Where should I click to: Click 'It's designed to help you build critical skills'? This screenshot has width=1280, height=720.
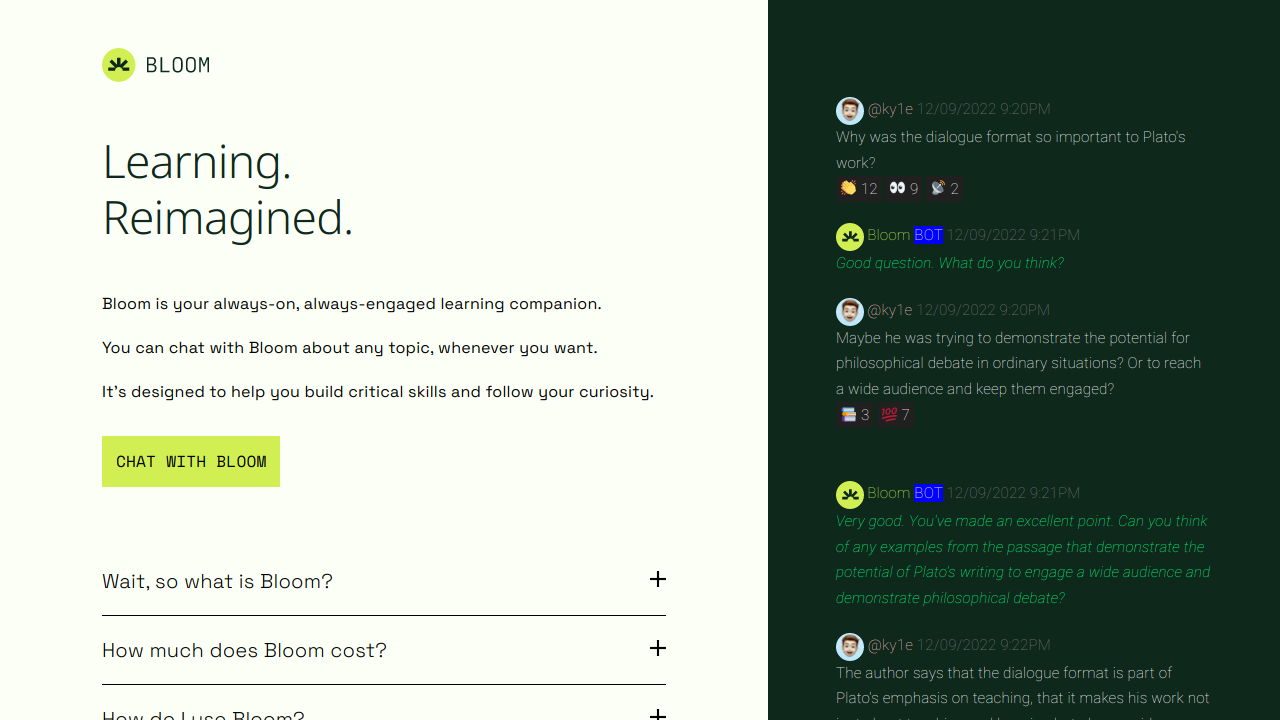(378, 392)
